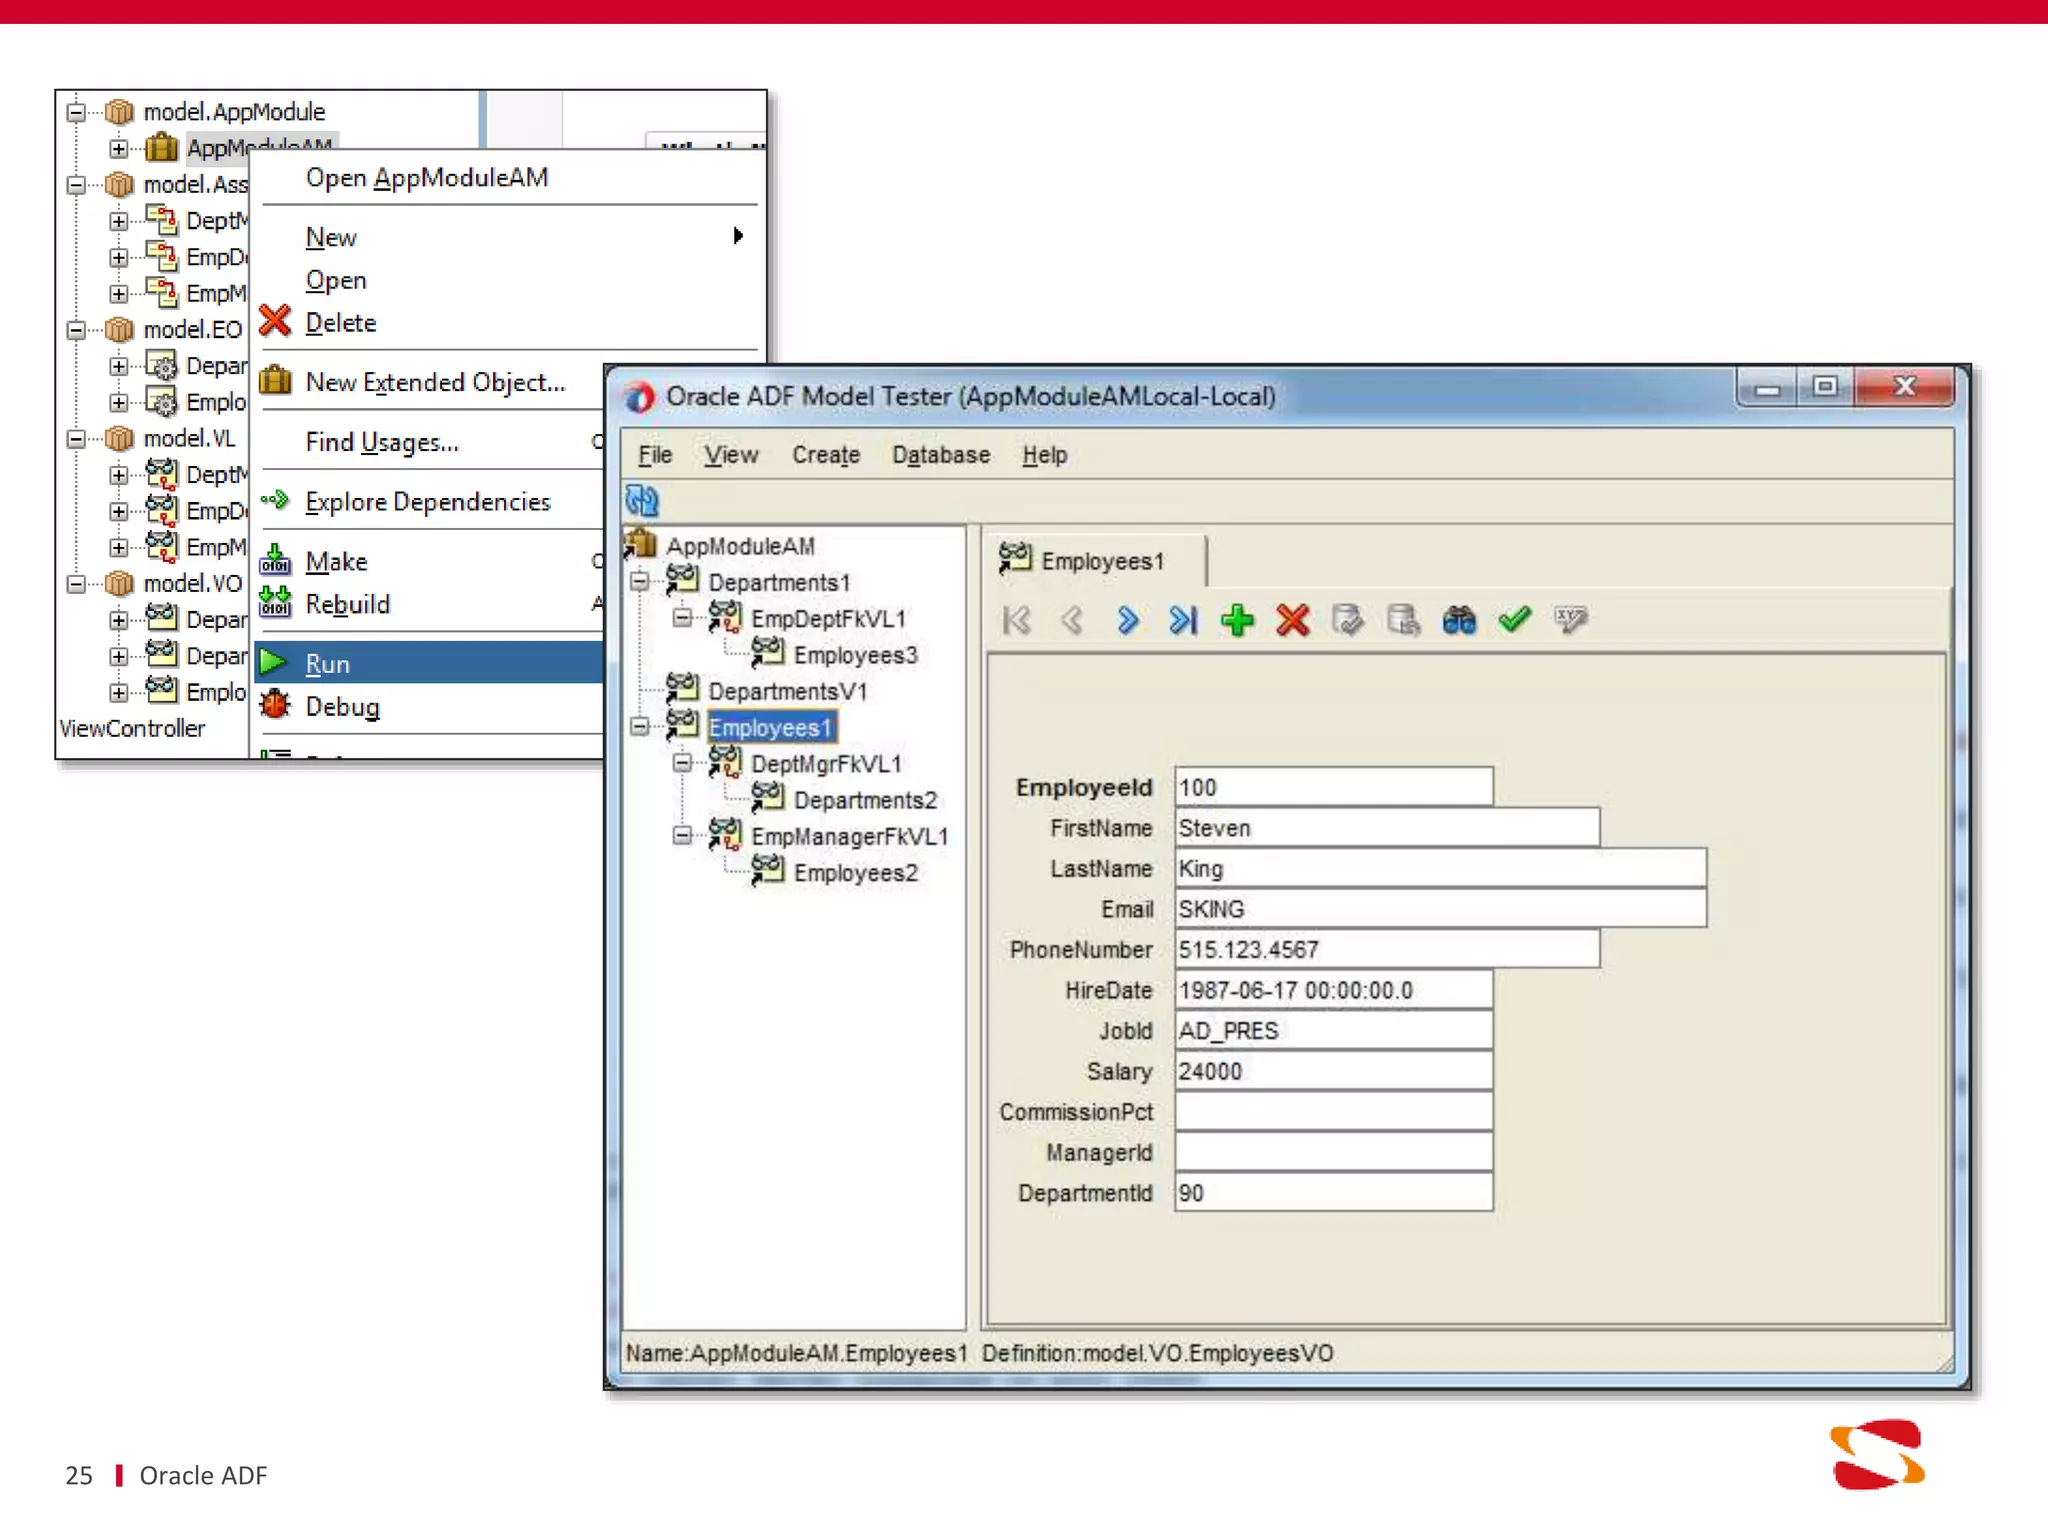The height and width of the screenshot is (1536, 2048).
Task: Expand the AppModuleAM node in navigator
Action: coord(118,149)
